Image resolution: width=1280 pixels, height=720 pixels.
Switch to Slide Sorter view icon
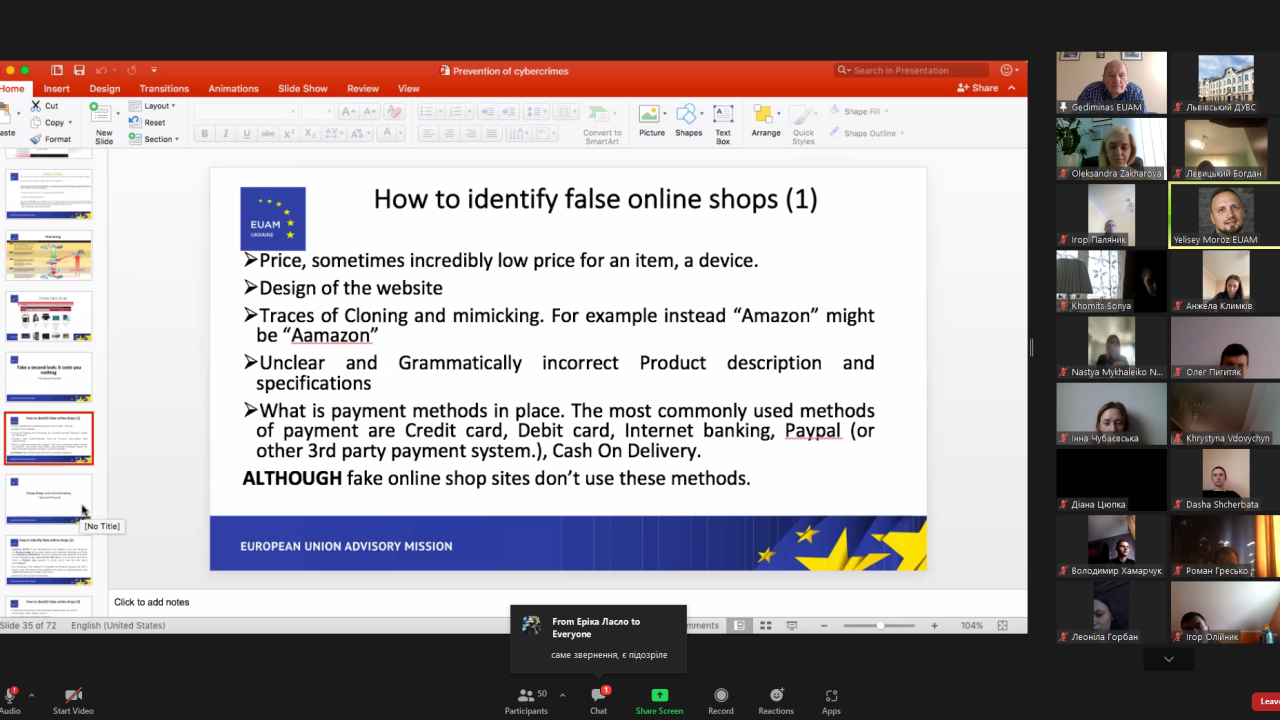click(765, 625)
